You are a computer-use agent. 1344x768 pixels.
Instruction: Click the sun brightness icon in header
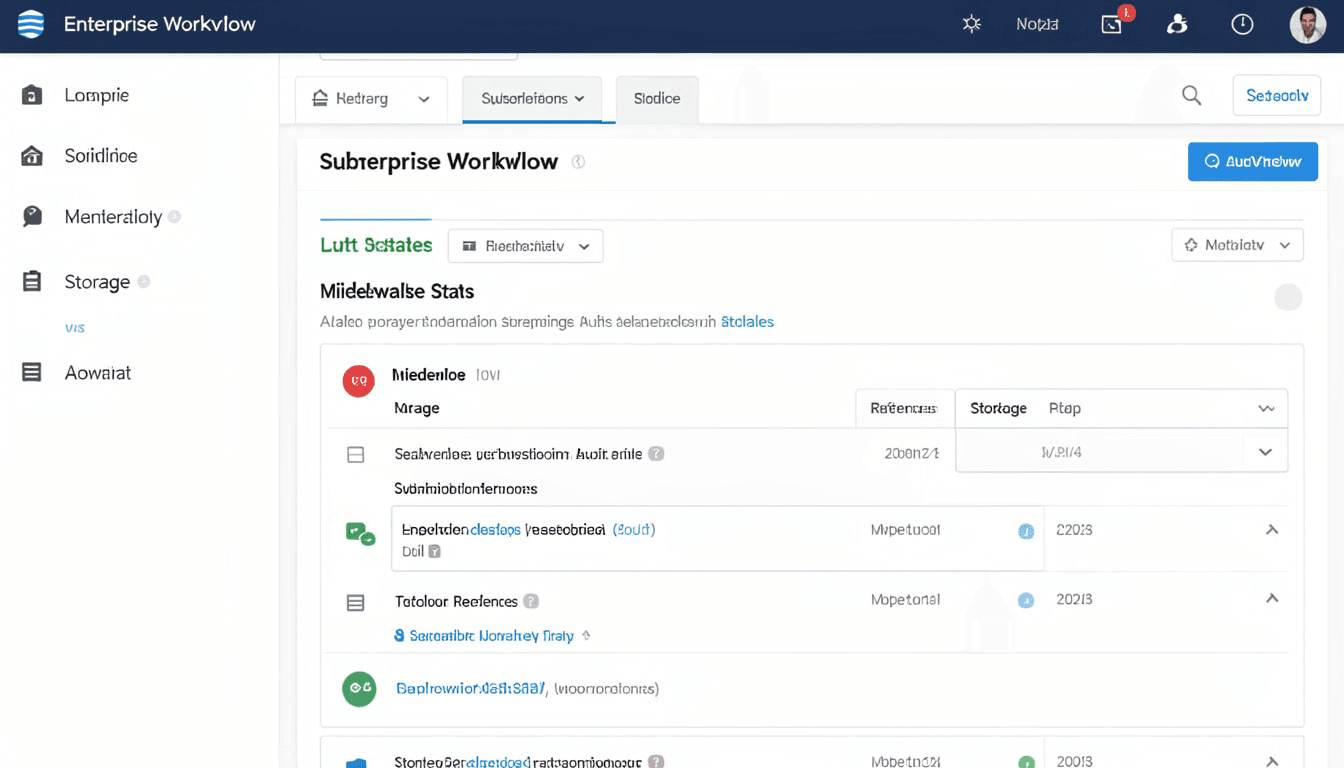coord(971,24)
